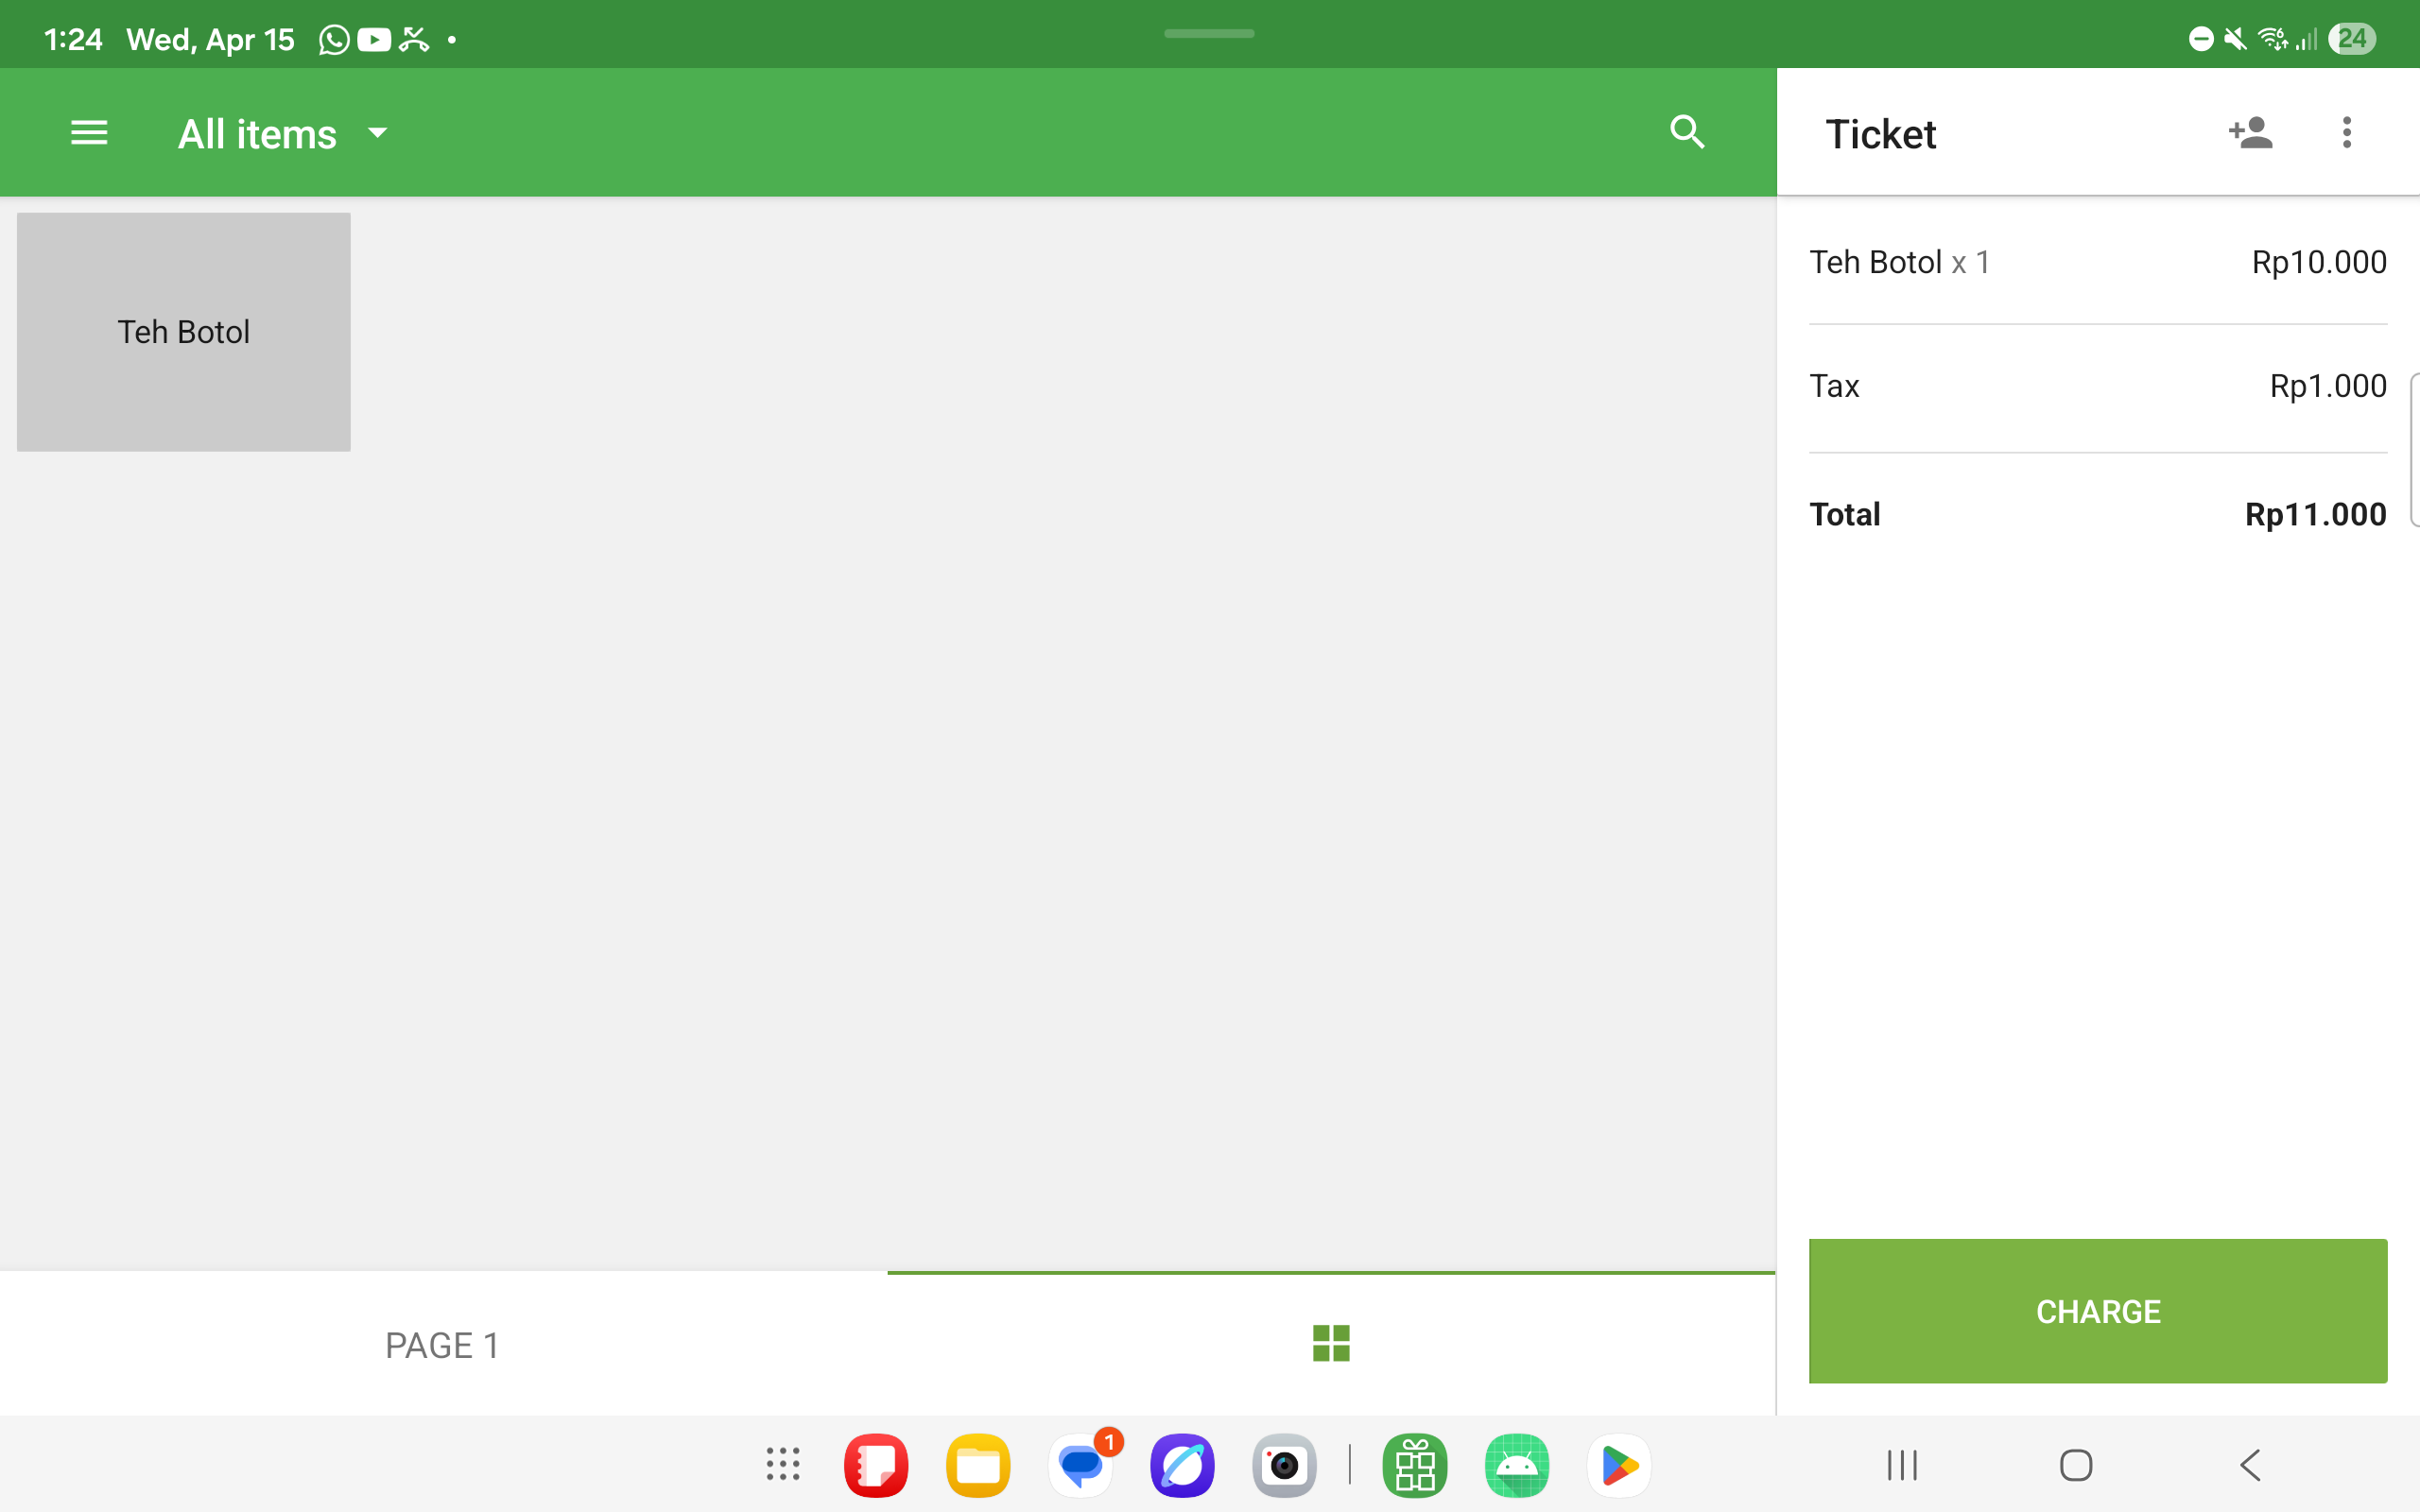Screen dimensions: 2420x1512
Task: Open the ticket overflow options menu
Action: pos(2345,132)
